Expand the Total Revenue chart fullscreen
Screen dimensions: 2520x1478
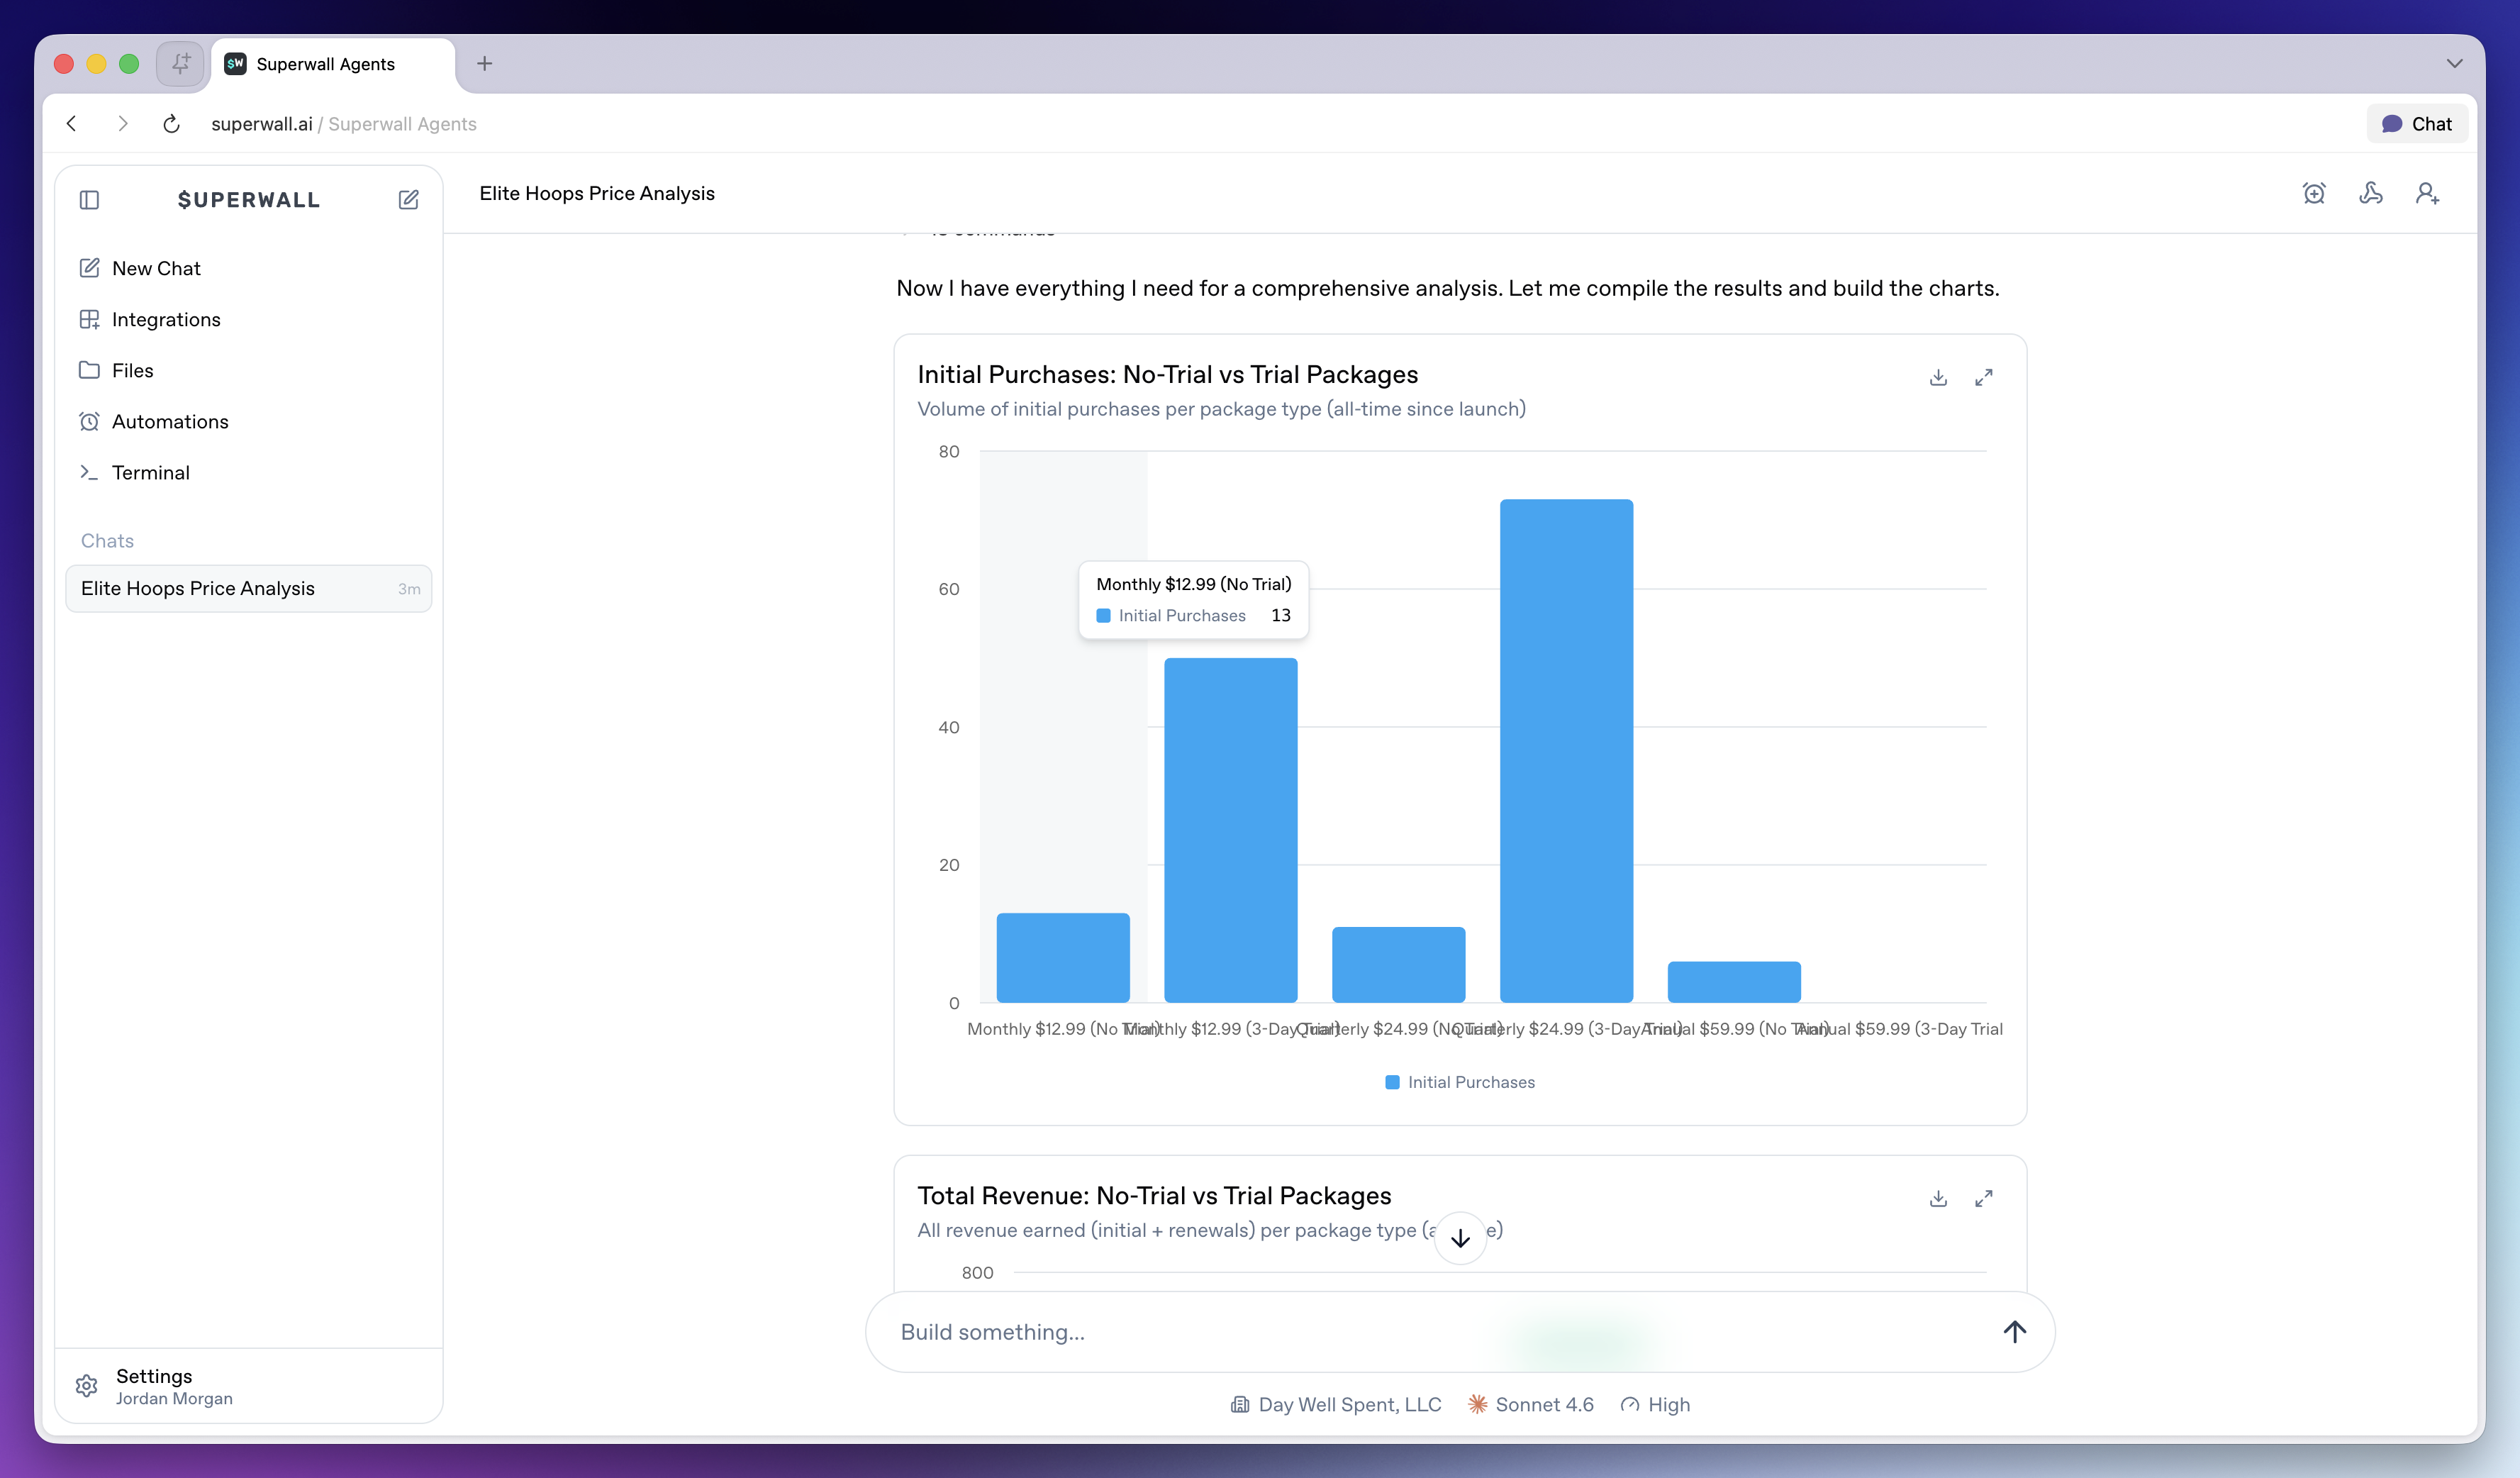click(x=1984, y=1198)
